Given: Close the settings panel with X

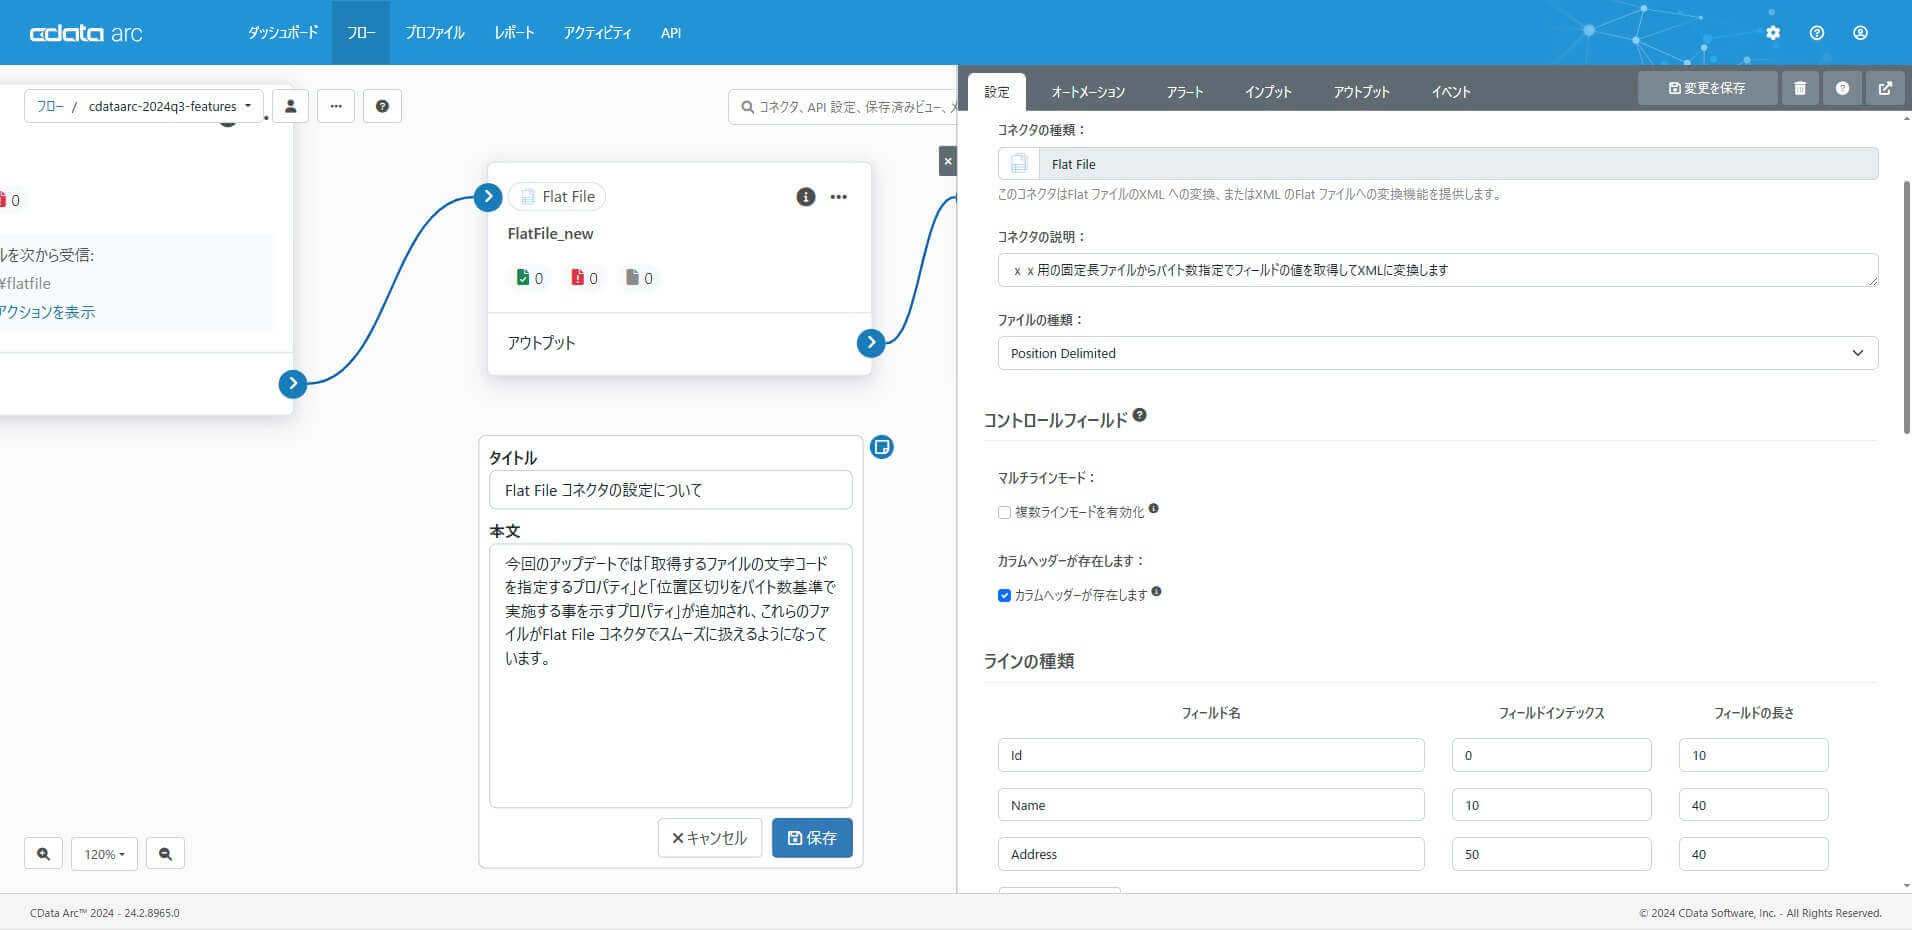Looking at the screenshot, I should click(948, 161).
